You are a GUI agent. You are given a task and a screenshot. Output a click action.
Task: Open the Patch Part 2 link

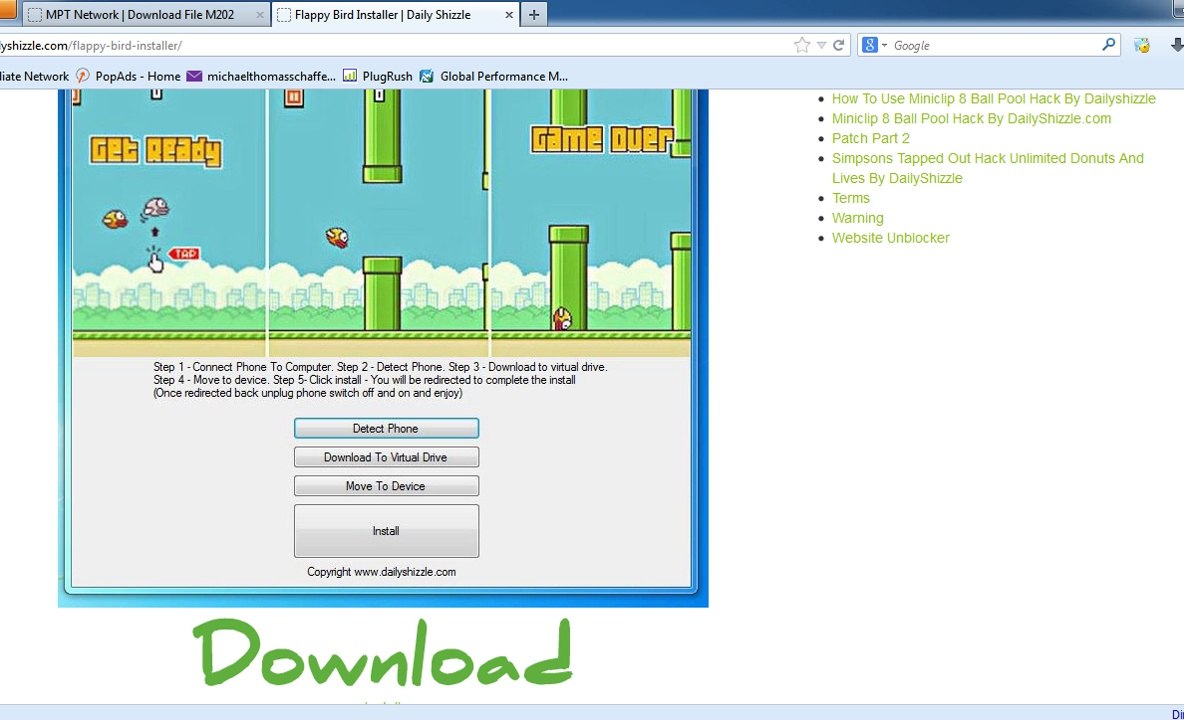(870, 138)
